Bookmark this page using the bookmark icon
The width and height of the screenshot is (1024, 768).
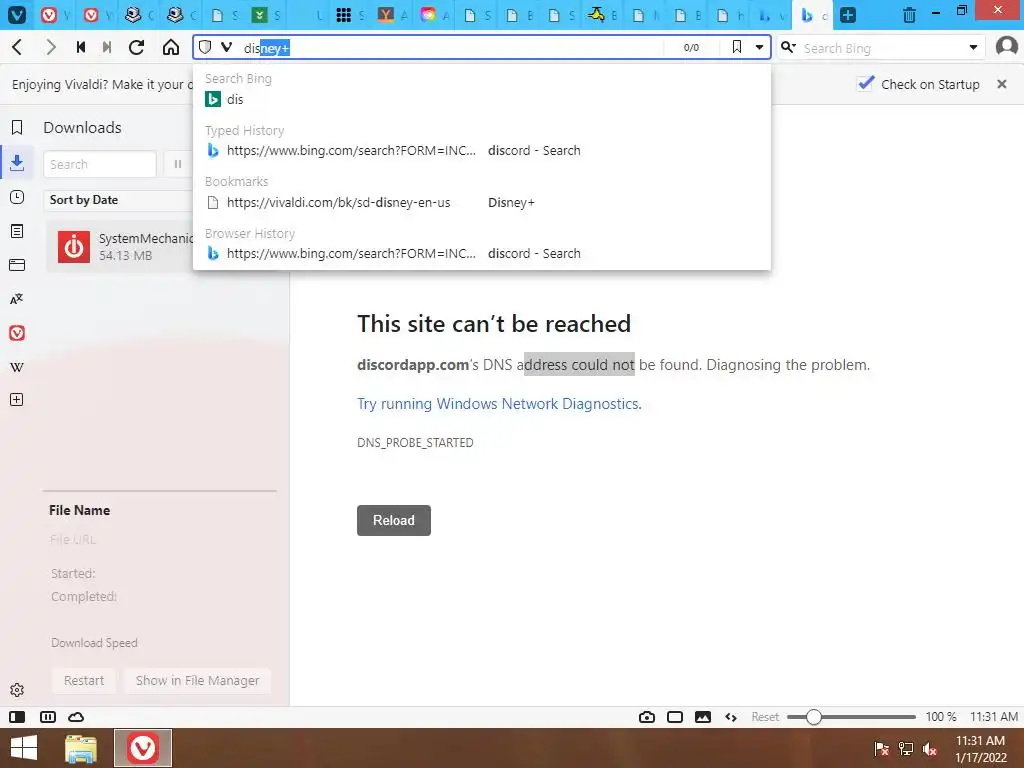click(737, 47)
